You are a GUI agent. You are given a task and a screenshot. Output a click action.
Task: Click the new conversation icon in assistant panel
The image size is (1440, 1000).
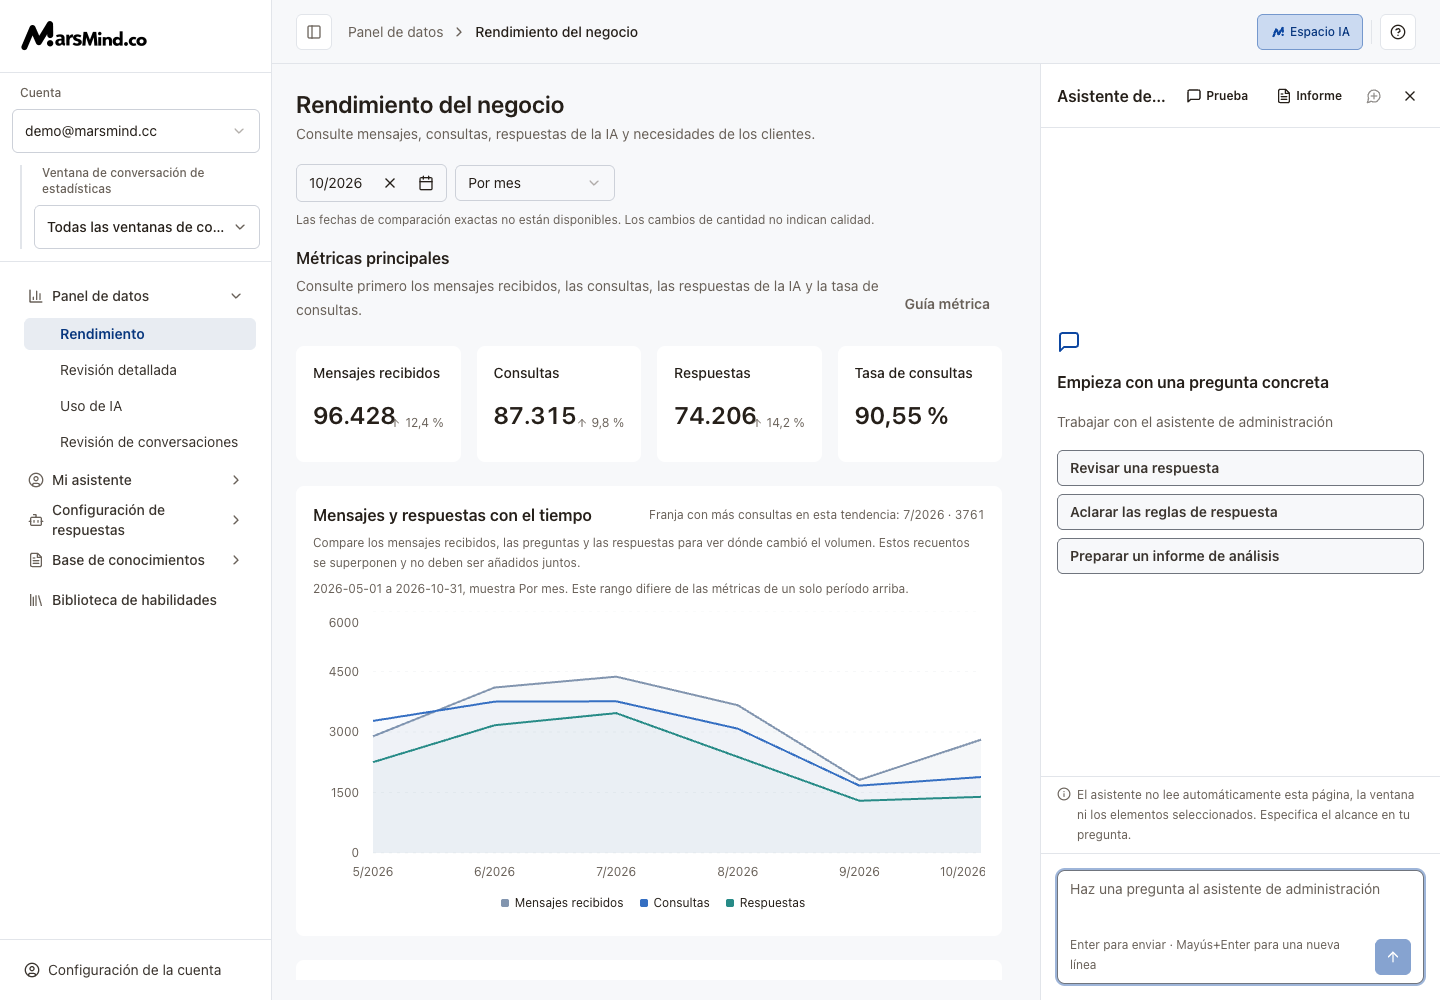(x=1374, y=96)
